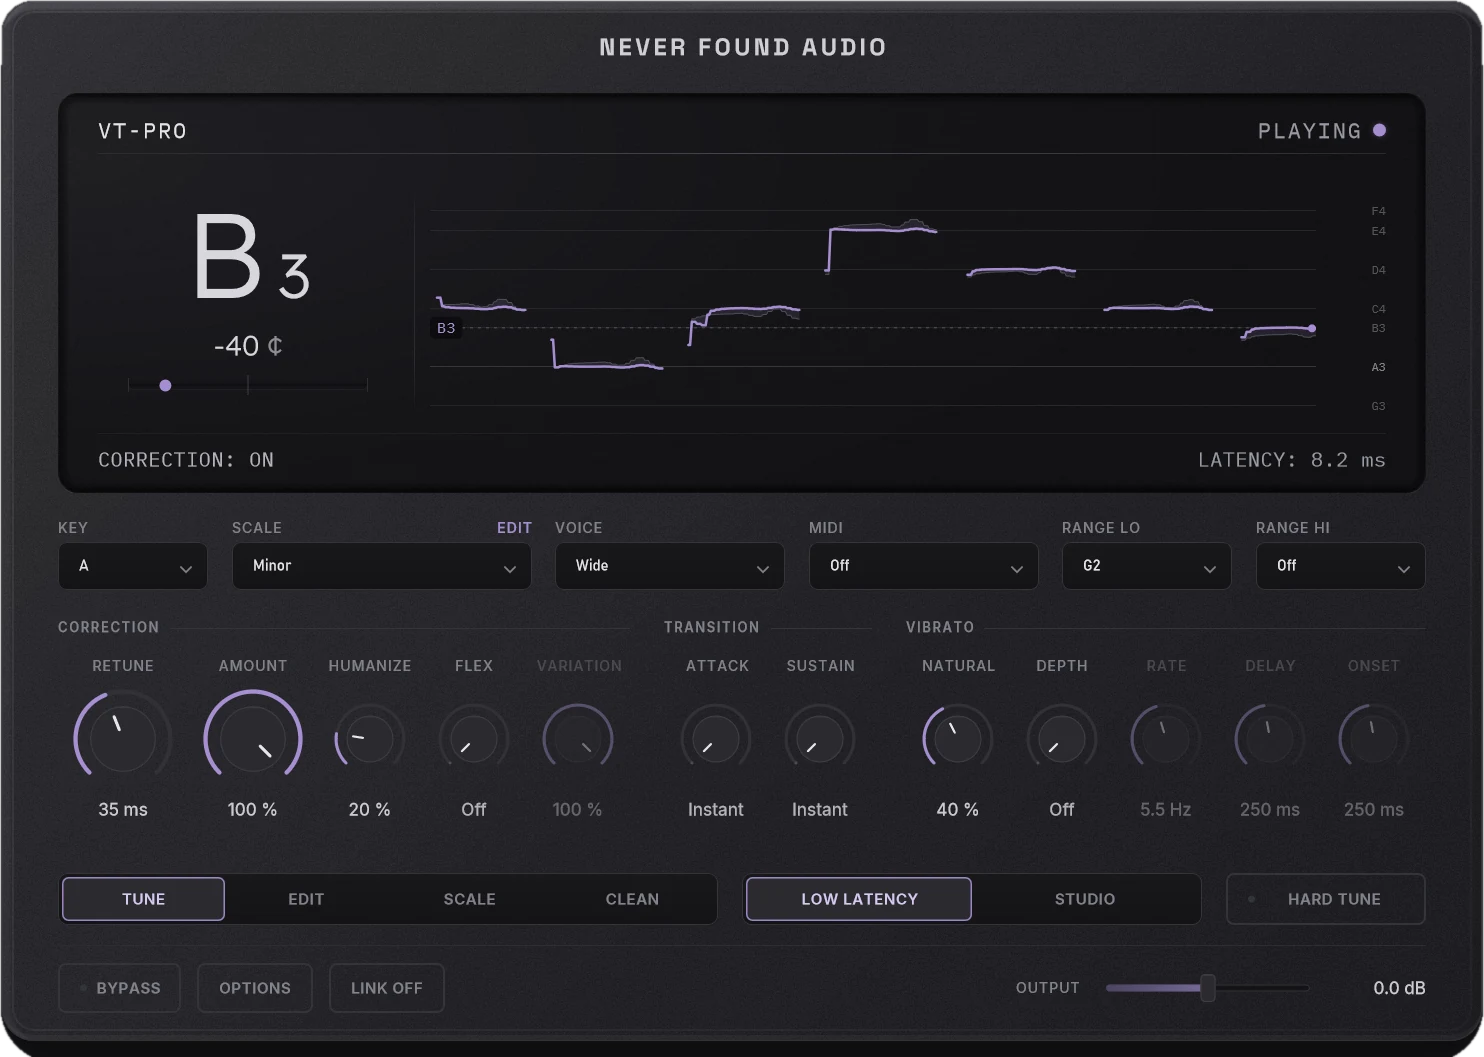Open the Voice dropdown set to Wide
Viewport: 1484px width, 1057px height.
[x=670, y=566]
